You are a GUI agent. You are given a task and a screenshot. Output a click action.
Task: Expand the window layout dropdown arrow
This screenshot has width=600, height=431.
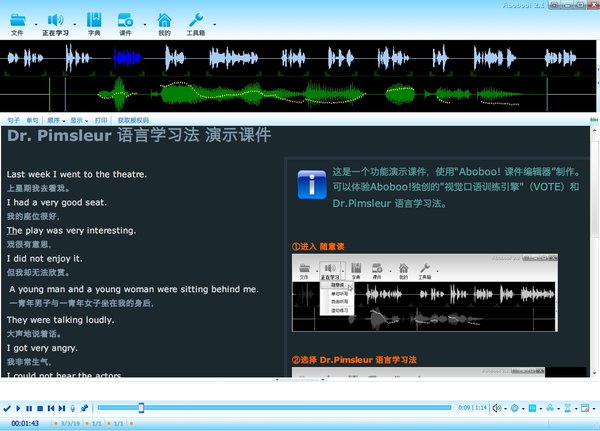(x=594, y=409)
